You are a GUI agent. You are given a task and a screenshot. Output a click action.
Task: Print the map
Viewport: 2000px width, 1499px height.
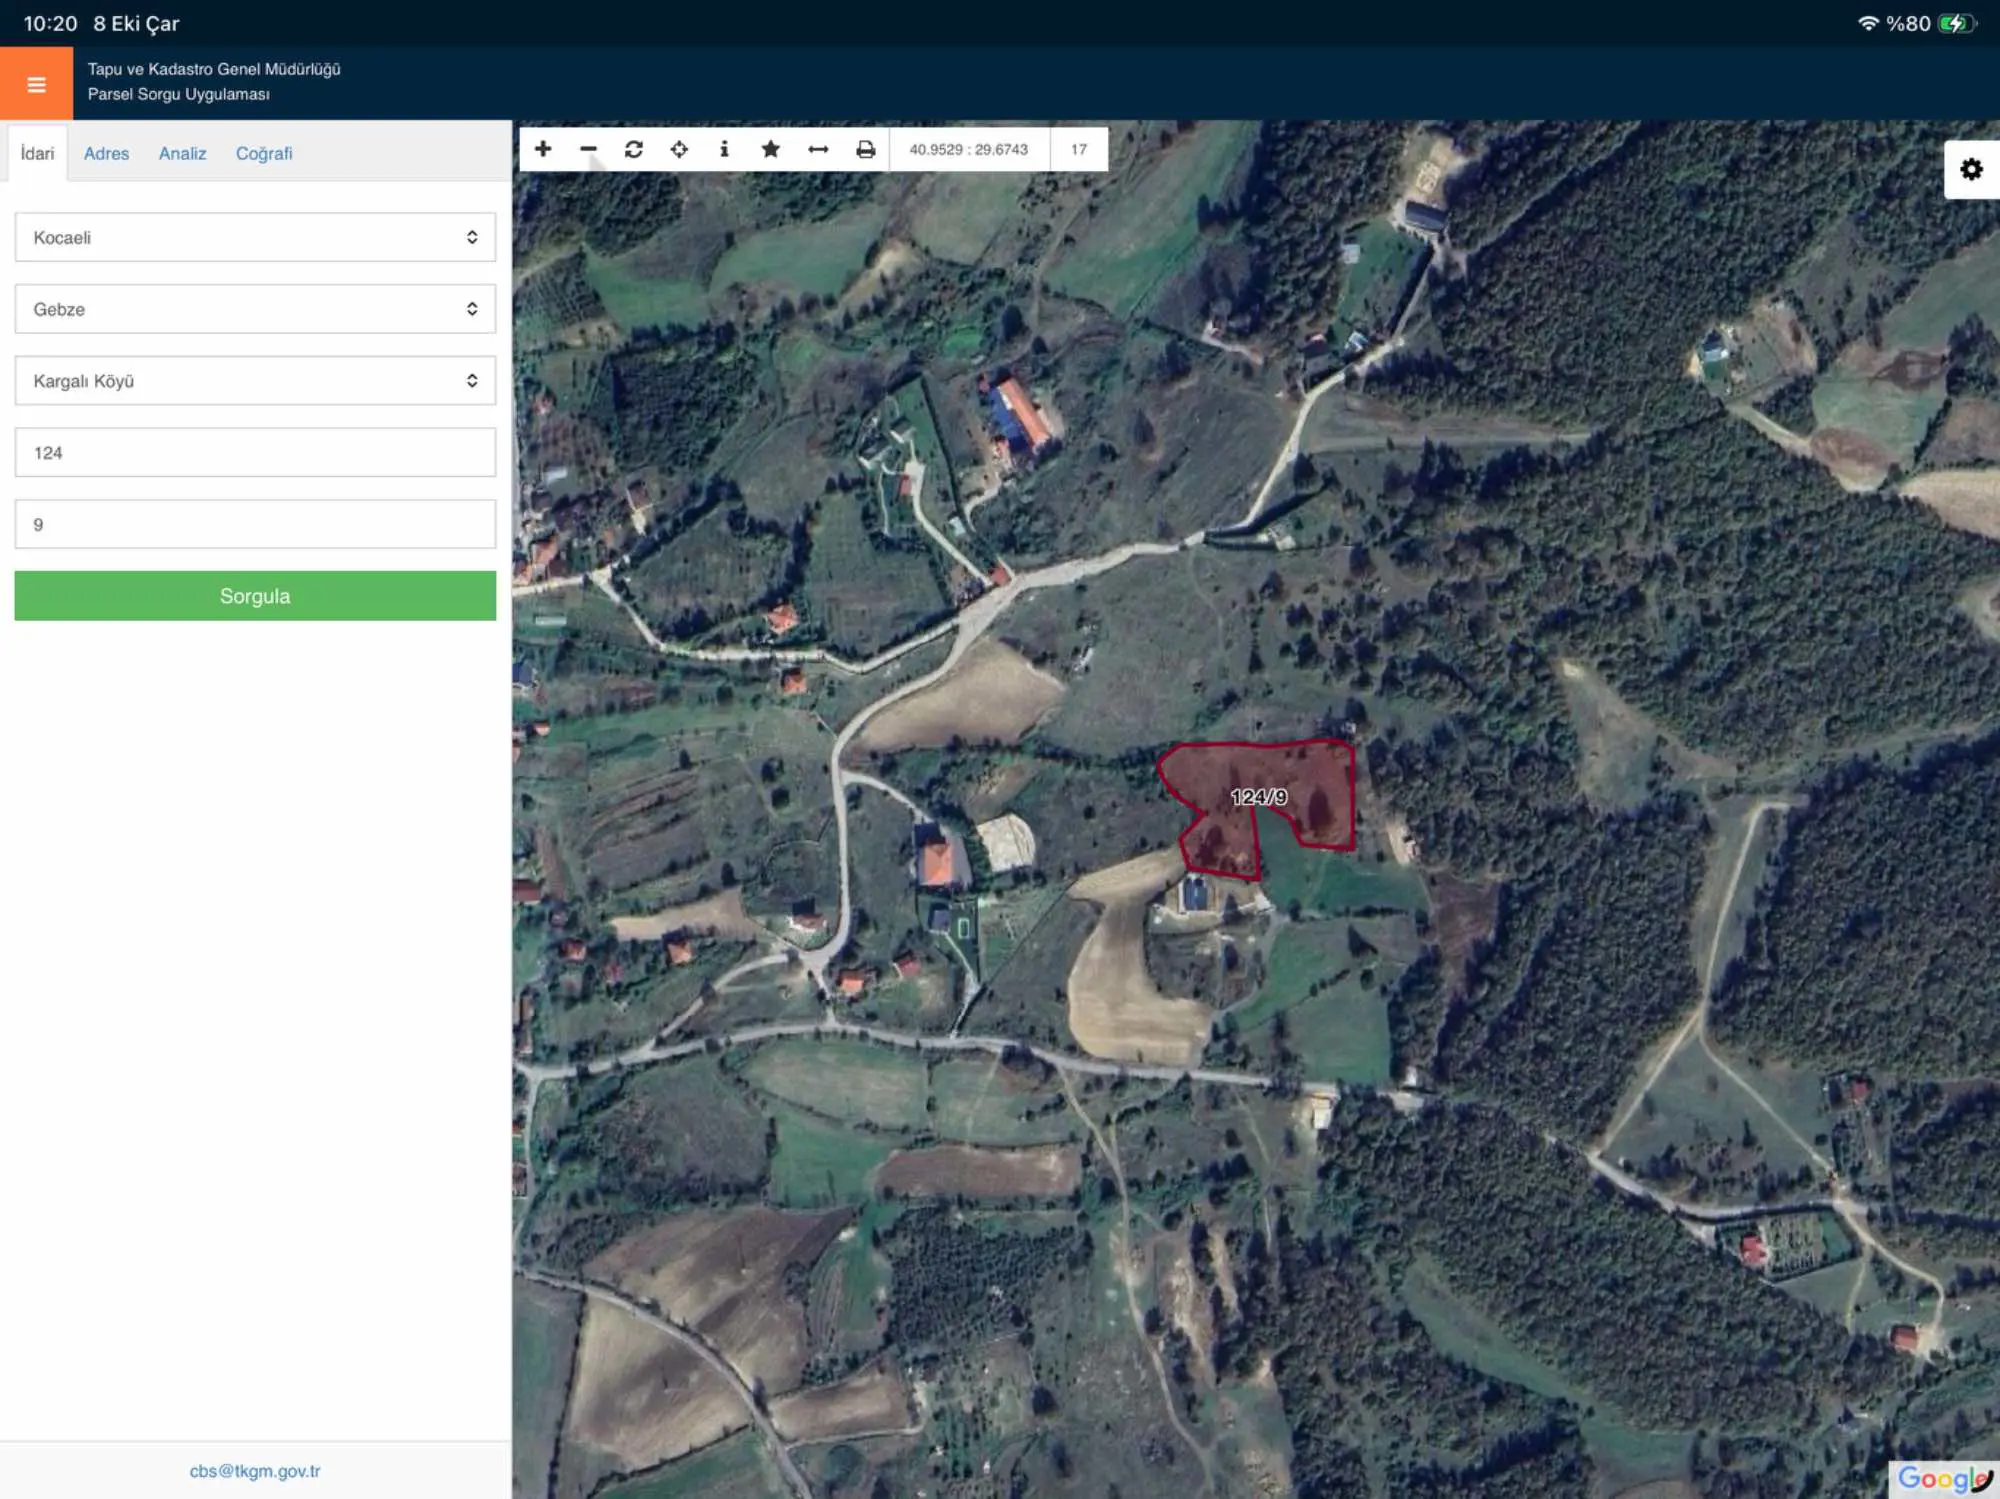[x=865, y=149]
